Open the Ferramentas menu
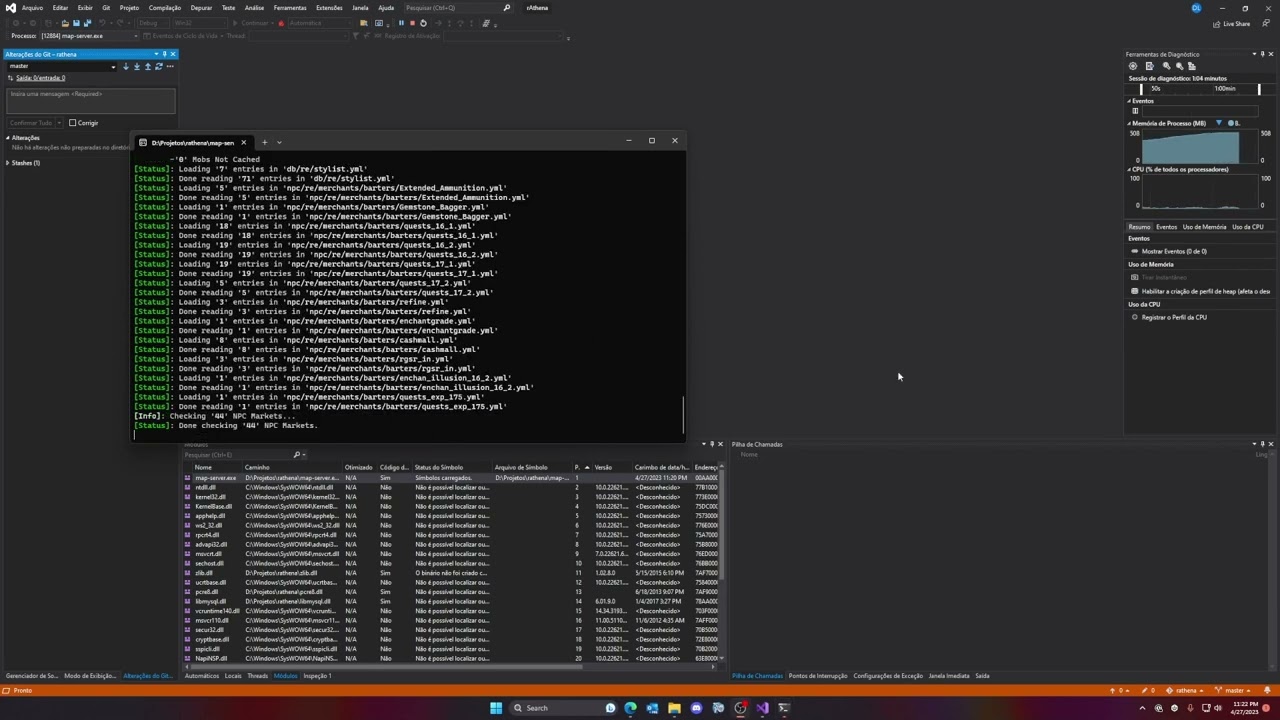Image resolution: width=1280 pixels, height=720 pixels. point(290,8)
